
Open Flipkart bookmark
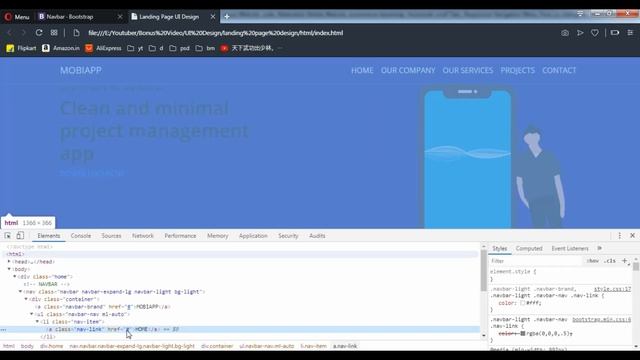tap(21, 48)
